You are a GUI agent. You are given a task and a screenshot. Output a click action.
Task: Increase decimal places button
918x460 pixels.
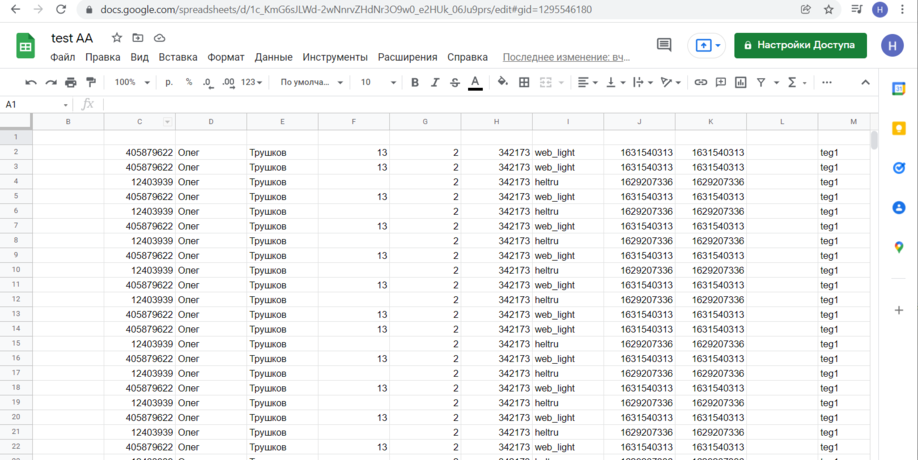tap(228, 83)
